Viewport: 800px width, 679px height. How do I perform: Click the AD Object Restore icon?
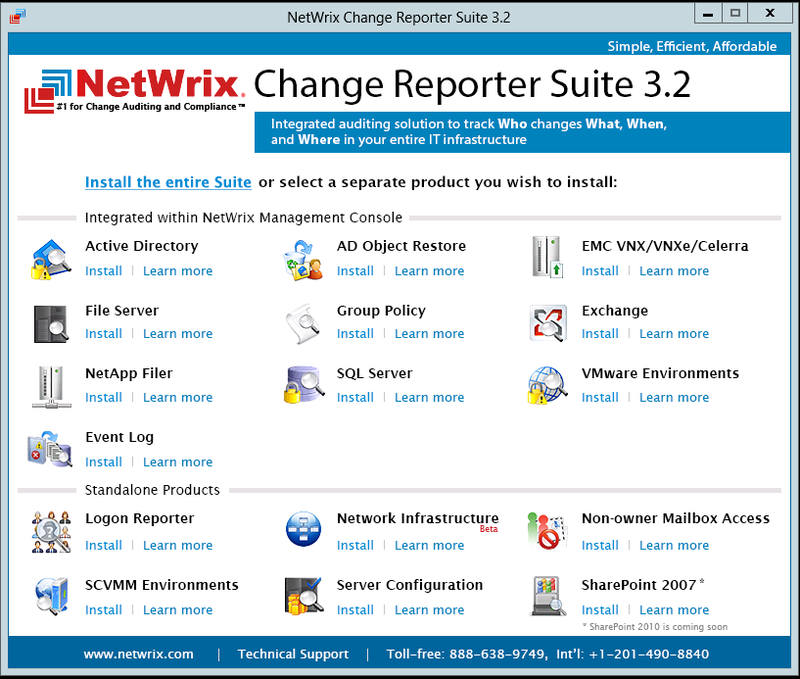tap(304, 257)
